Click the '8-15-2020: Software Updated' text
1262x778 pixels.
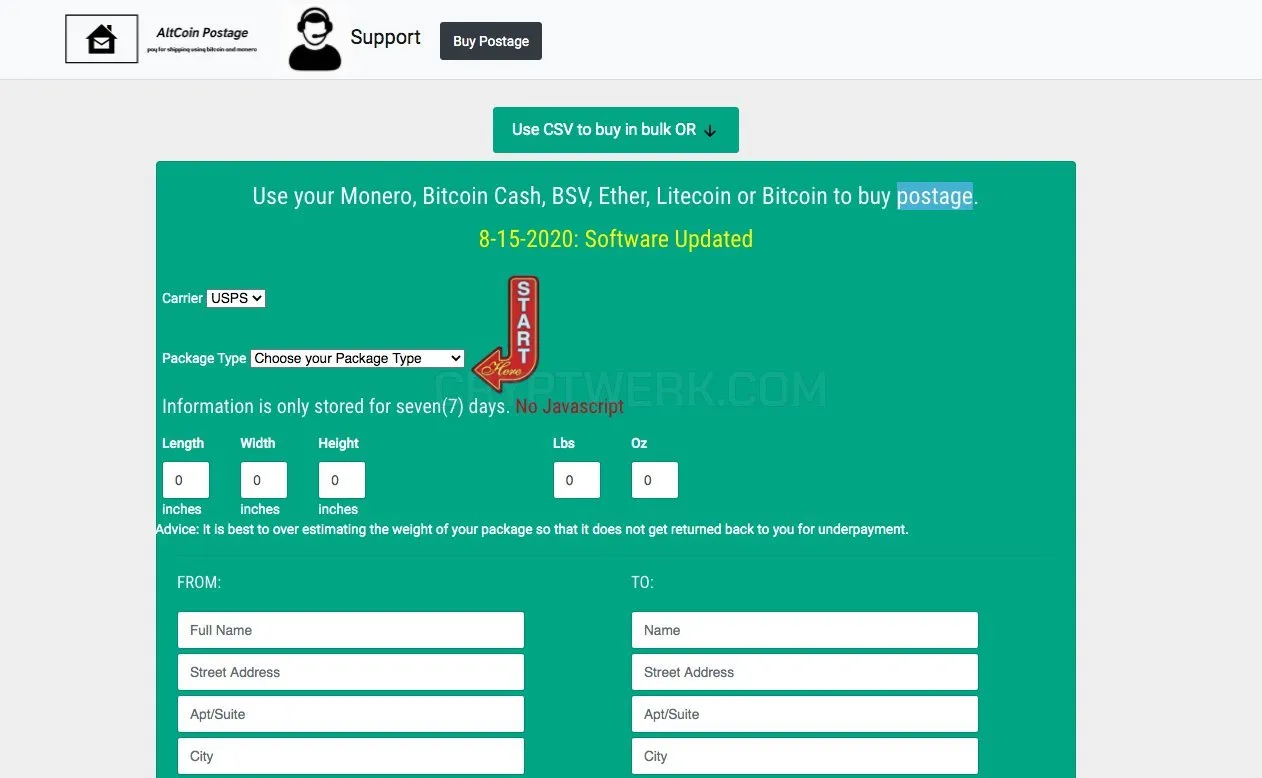click(616, 239)
